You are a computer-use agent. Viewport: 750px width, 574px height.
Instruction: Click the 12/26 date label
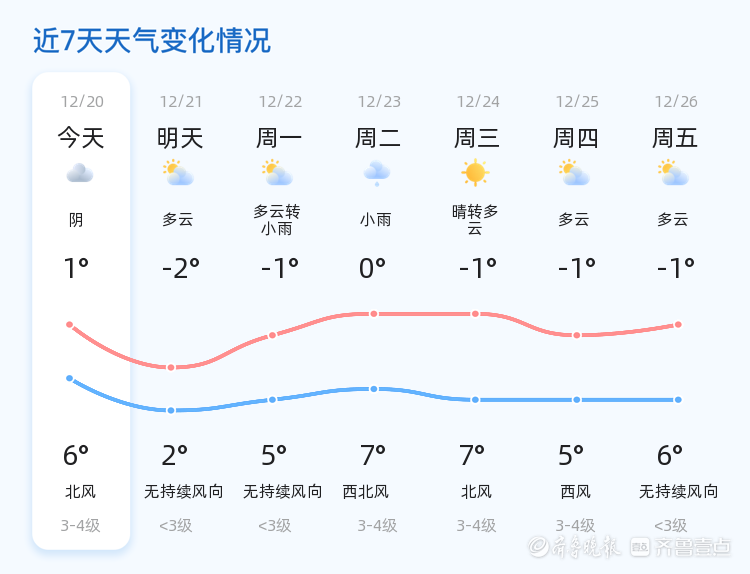coord(676,101)
